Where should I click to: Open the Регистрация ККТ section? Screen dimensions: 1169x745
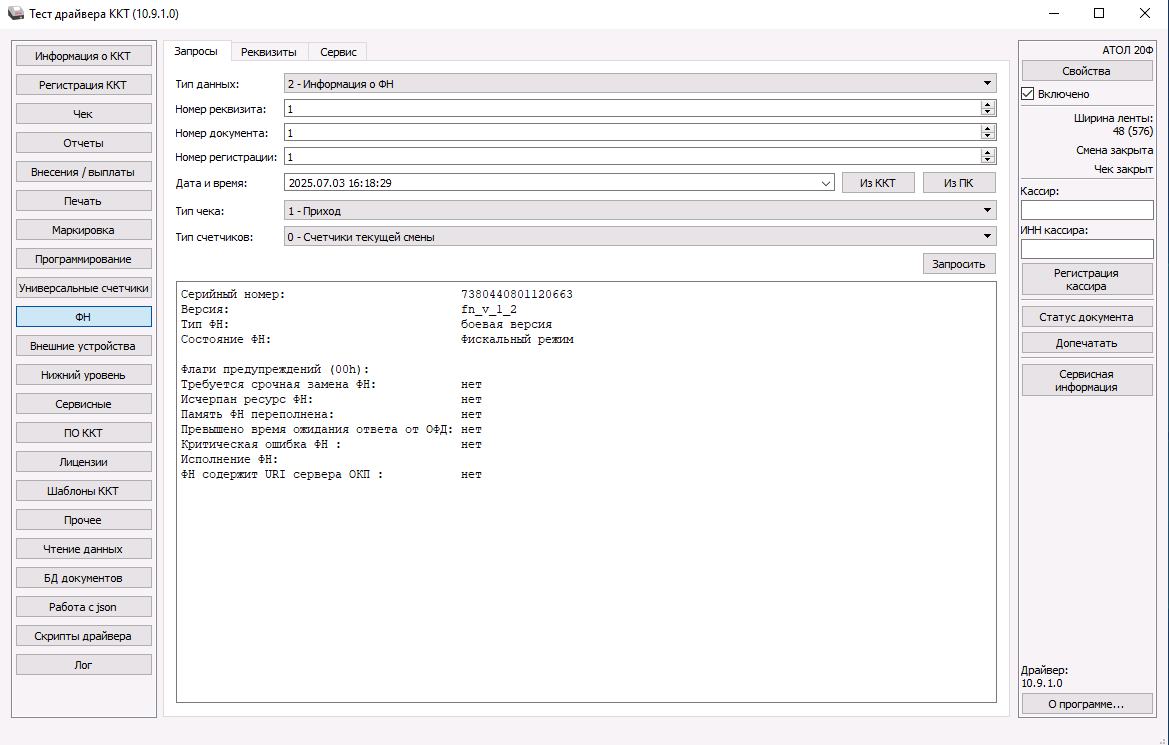tap(84, 85)
